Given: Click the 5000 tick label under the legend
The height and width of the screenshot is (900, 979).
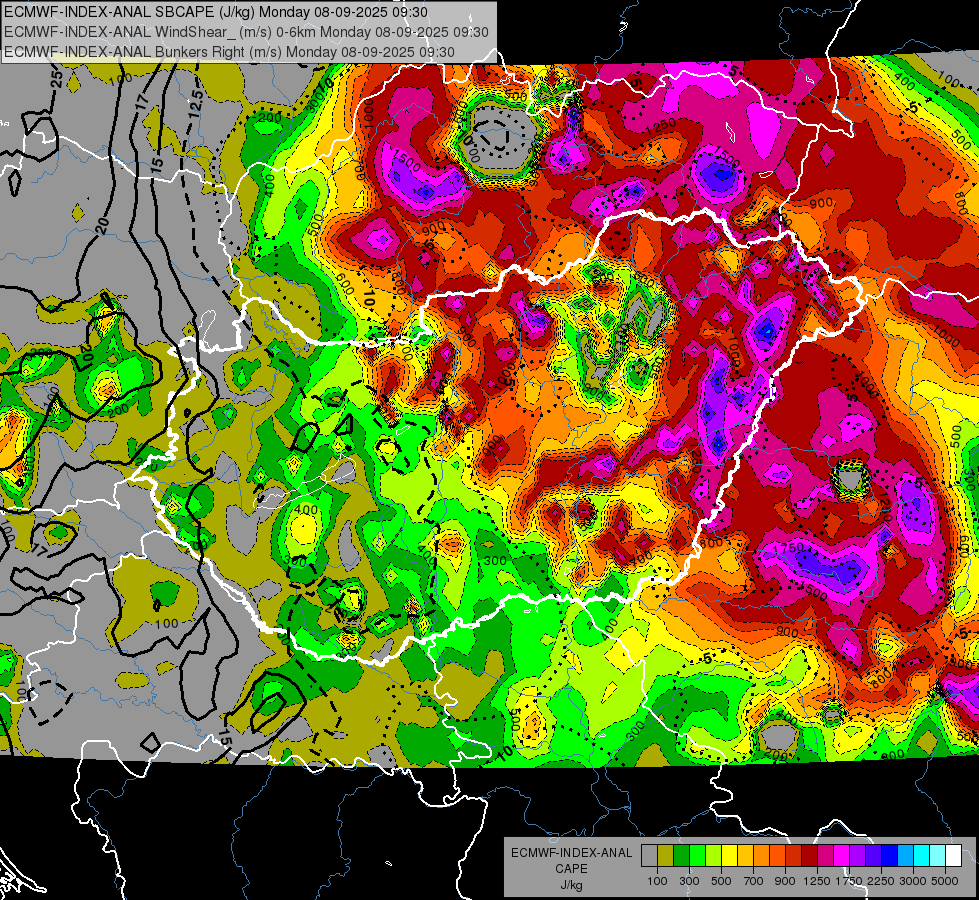Looking at the screenshot, I should click(945, 881).
